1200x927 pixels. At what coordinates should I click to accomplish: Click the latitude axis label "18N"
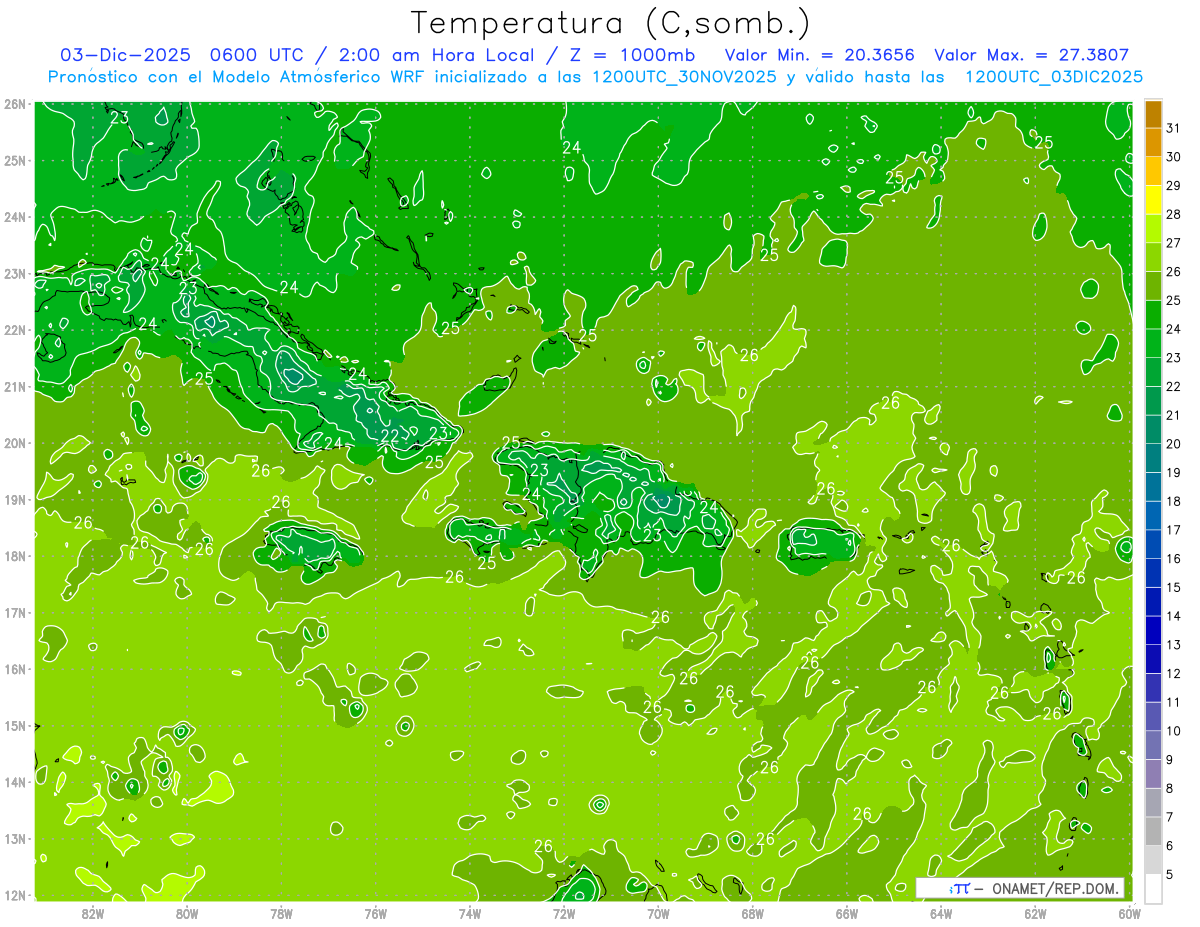[14, 556]
